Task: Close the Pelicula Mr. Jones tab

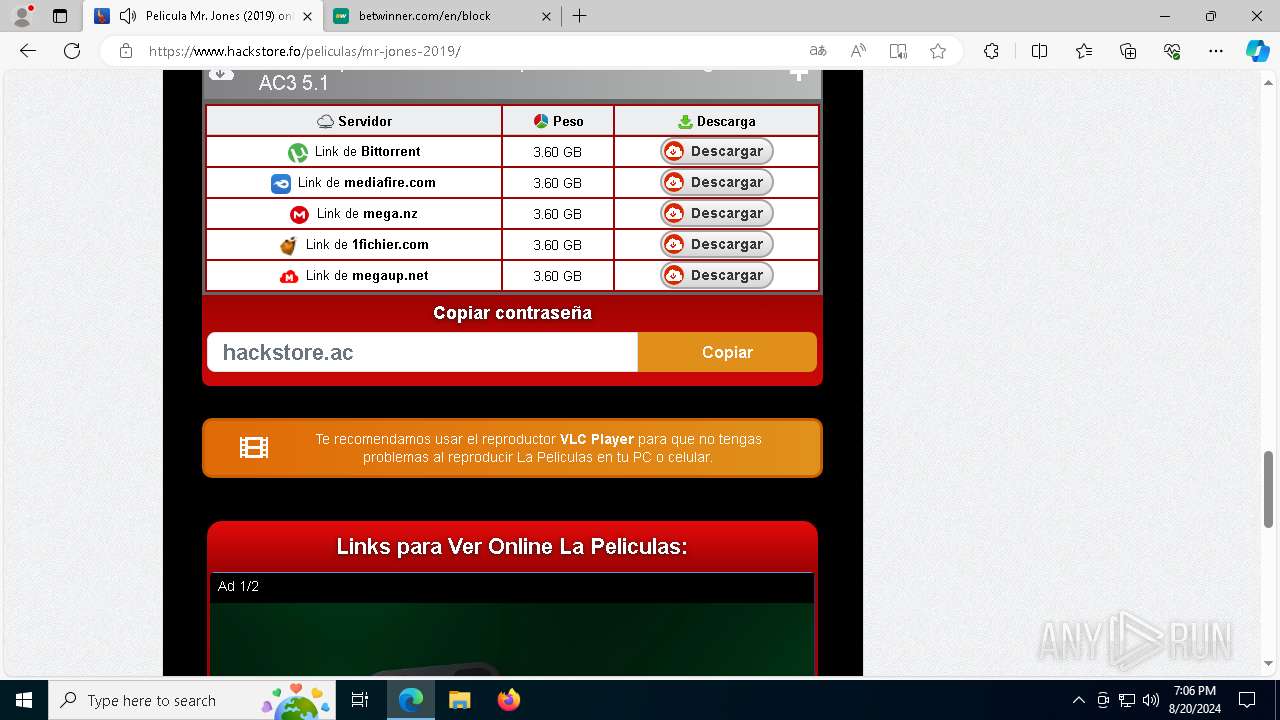Action: click(307, 16)
